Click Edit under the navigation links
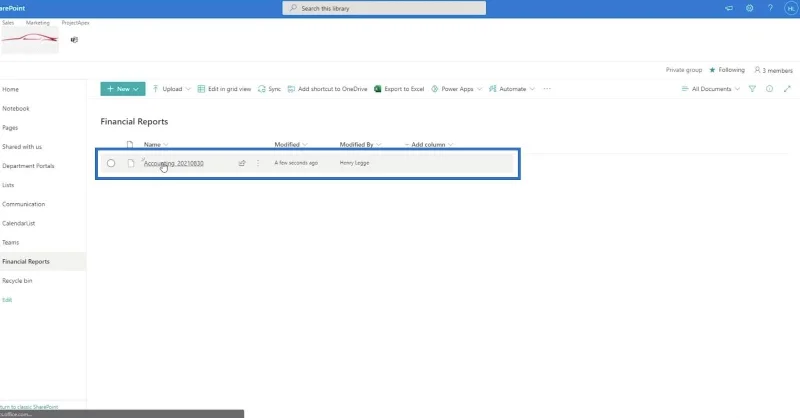This screenshot has height=418, width=800. coord(7,300)
